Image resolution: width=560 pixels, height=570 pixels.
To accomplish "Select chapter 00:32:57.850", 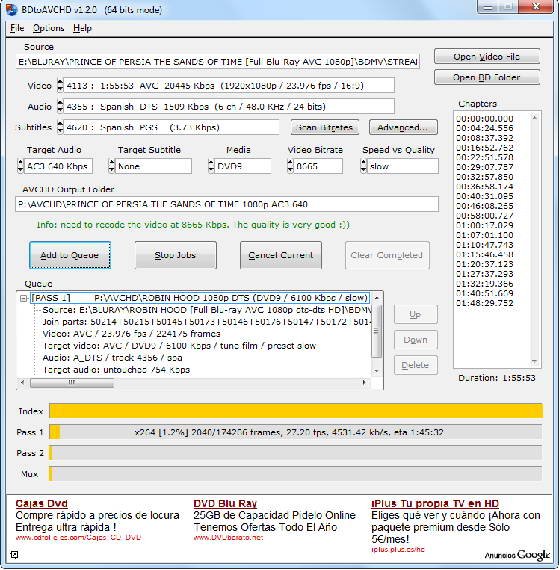I will tap(485, 177).
